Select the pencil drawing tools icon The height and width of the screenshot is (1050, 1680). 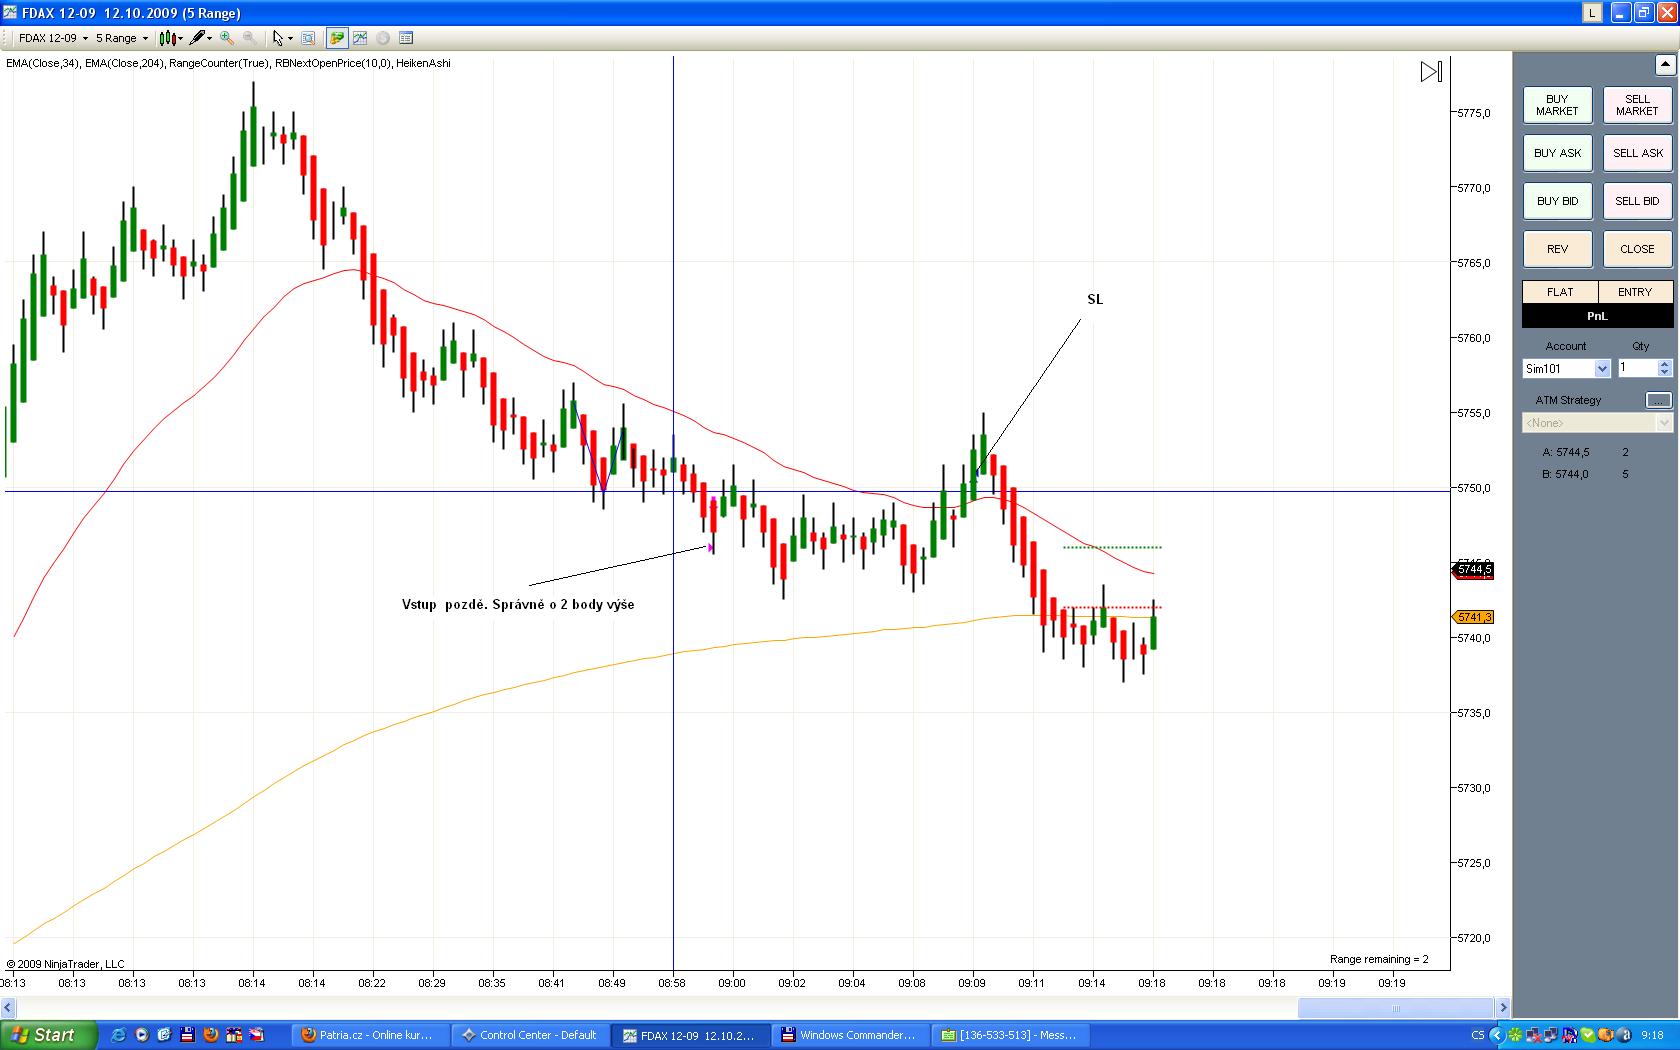click(197, 38)
